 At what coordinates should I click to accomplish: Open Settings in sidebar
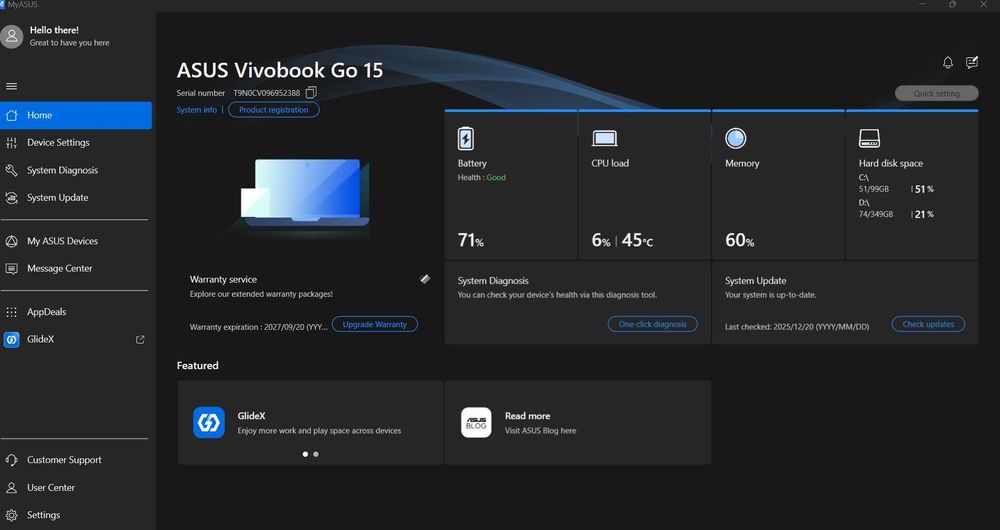(76, 515)
